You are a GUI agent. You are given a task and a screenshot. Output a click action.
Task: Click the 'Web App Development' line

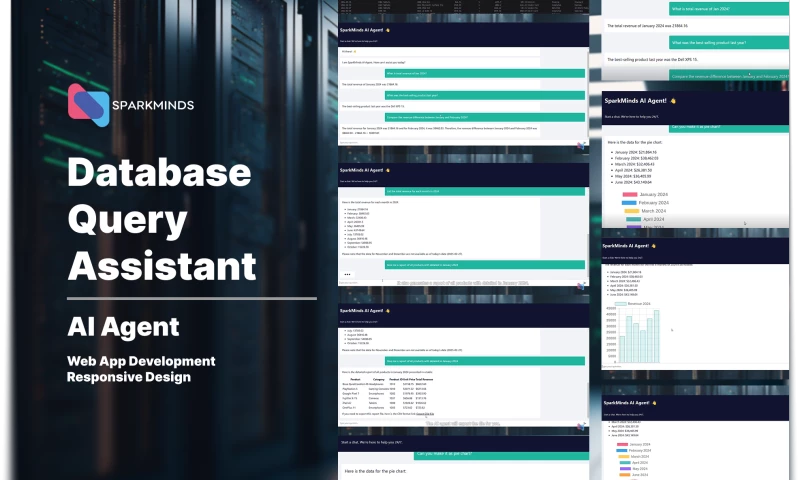pyautogui.click(x=141, y=361)
